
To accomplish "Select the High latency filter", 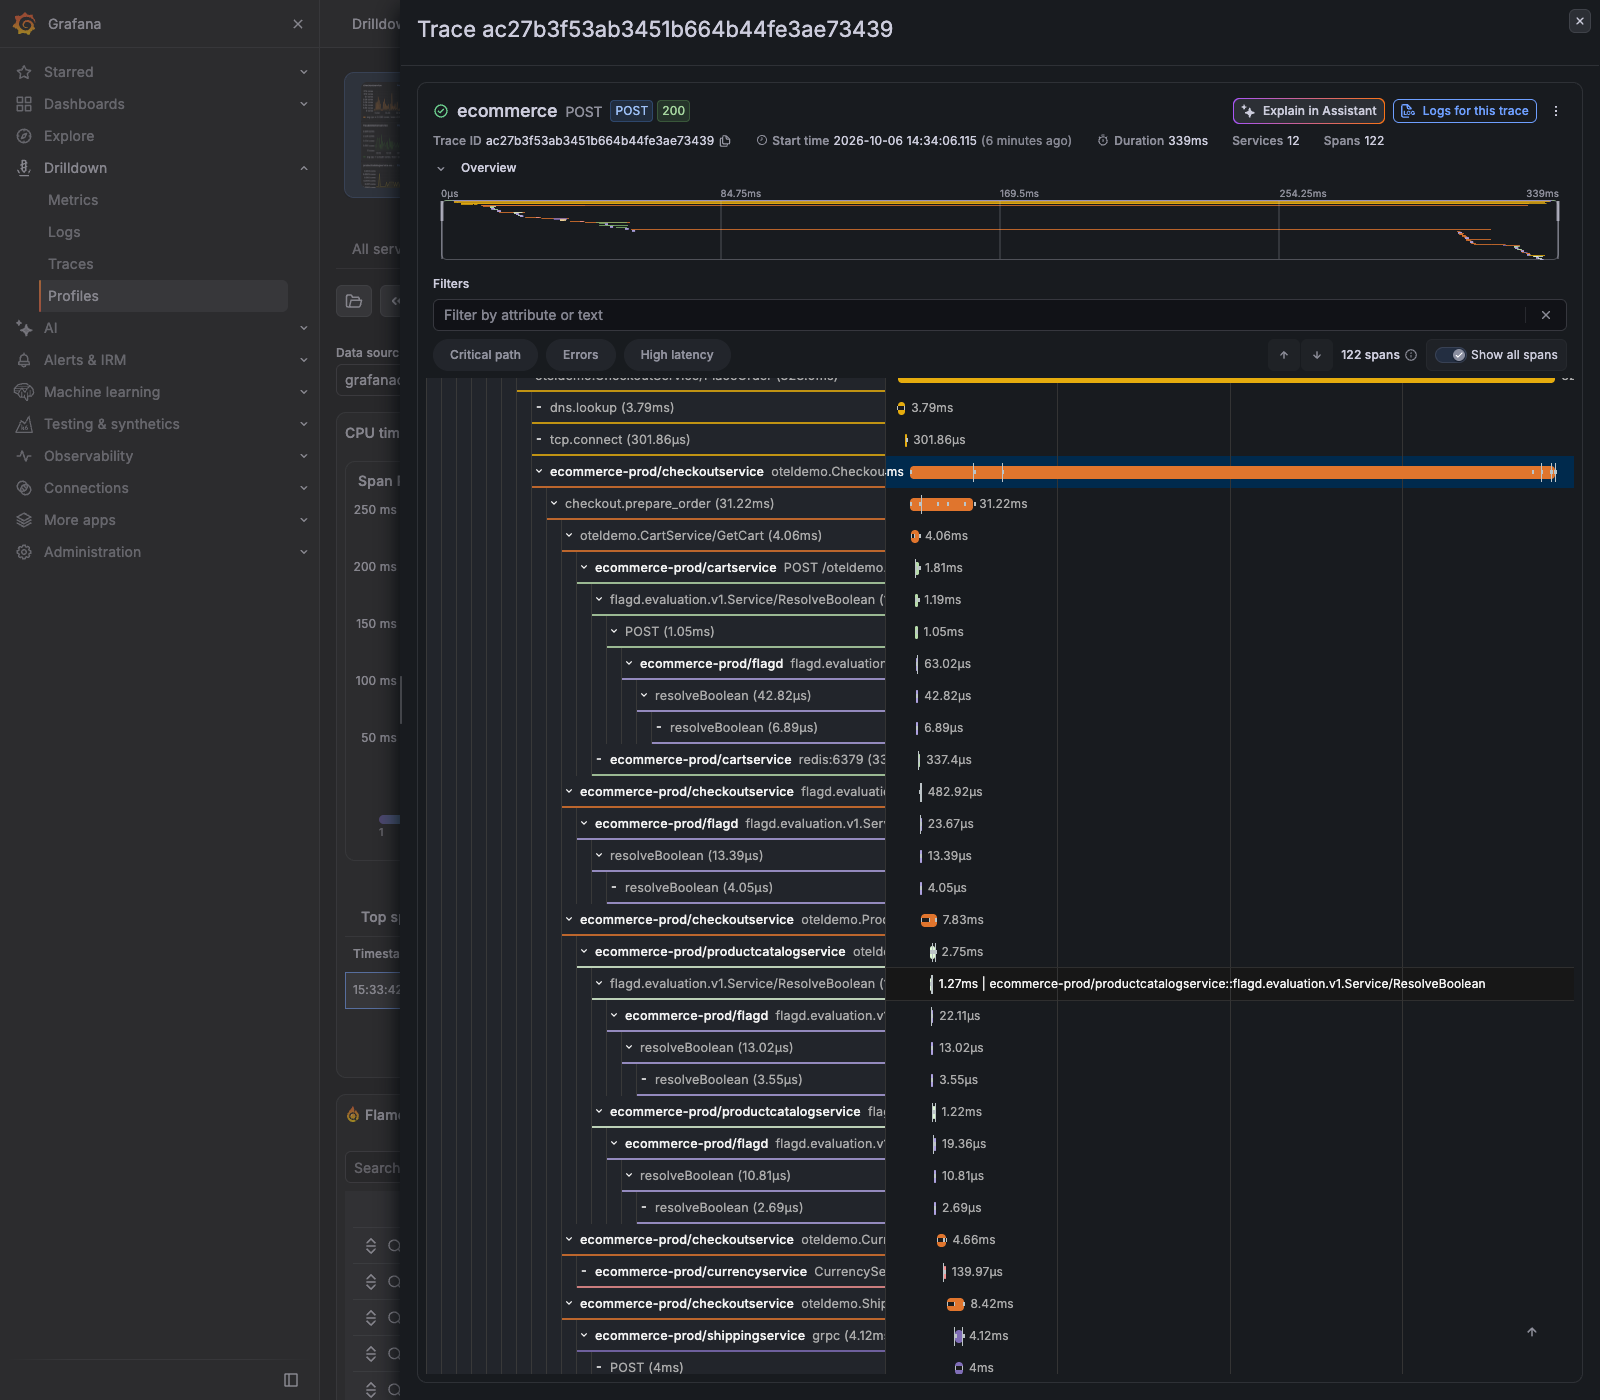I will (x=677, y=355).
